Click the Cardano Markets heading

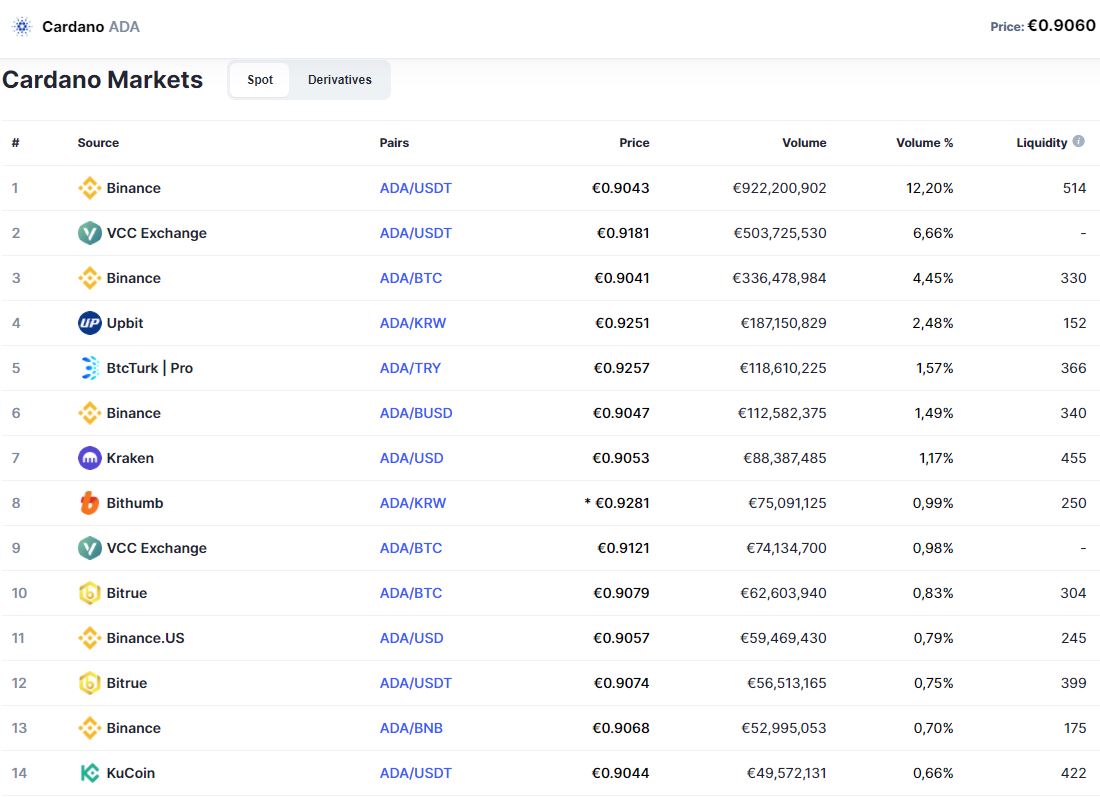coord(102,79)
